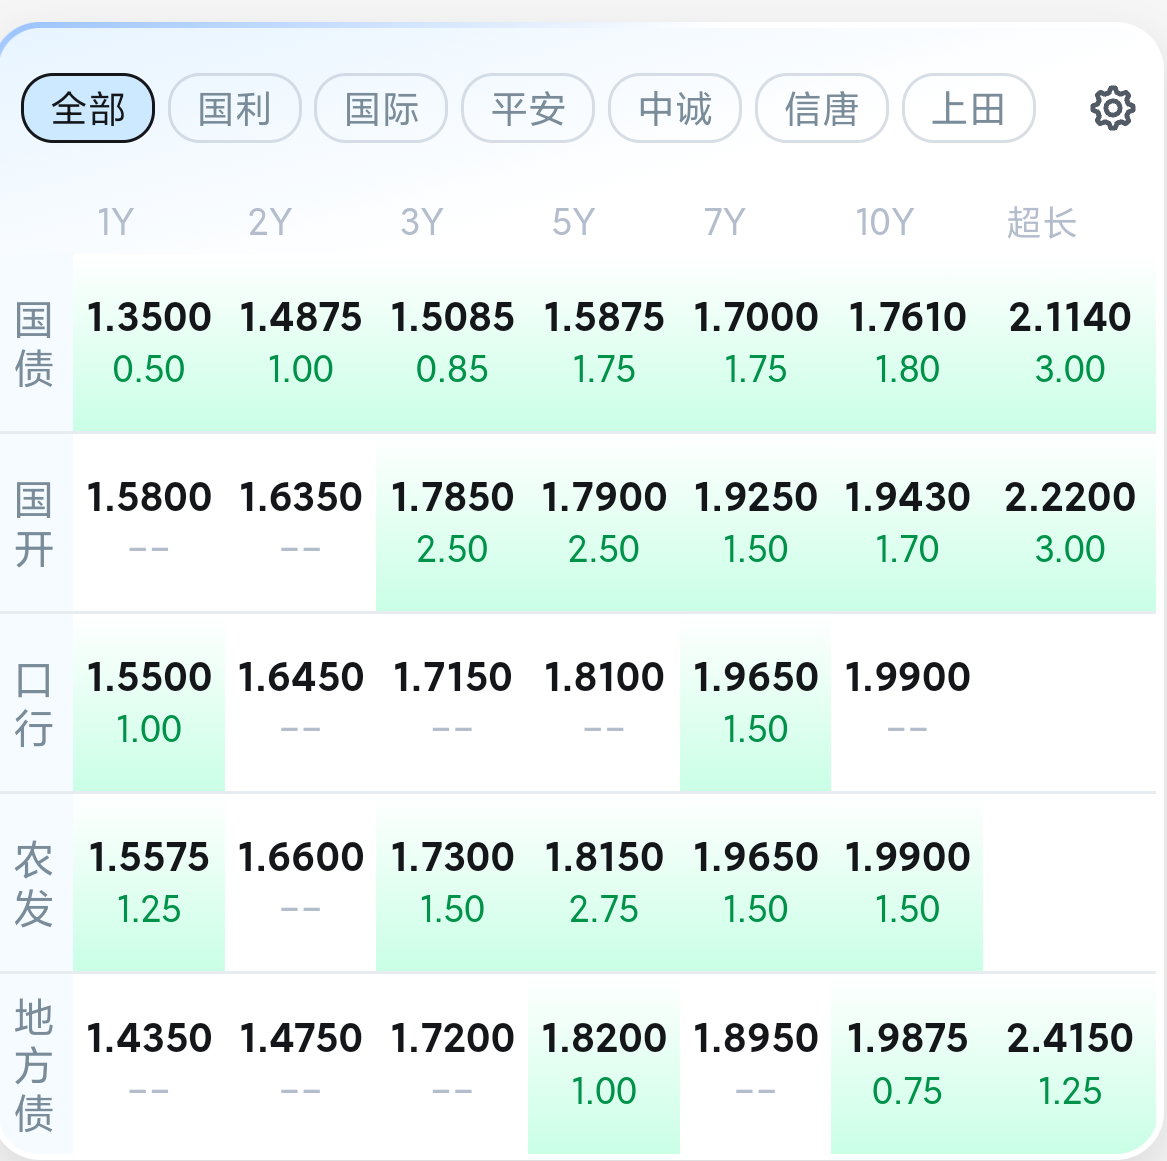The image size is (1167, 1161).
Task: Click the 1Y column header
Action: point(115,222)
